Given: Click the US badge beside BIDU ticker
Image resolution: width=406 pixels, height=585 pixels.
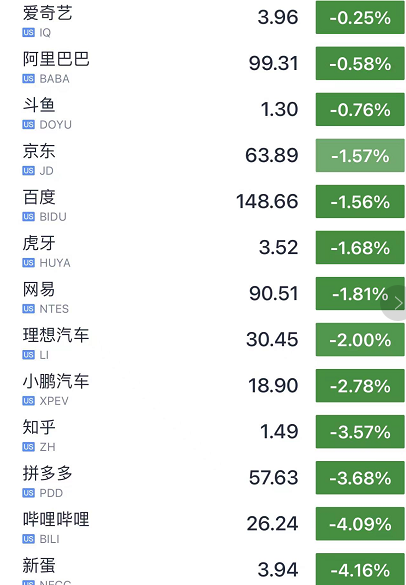Looking at the screenshot, I should pyautogui.click(x=28, y=217).
